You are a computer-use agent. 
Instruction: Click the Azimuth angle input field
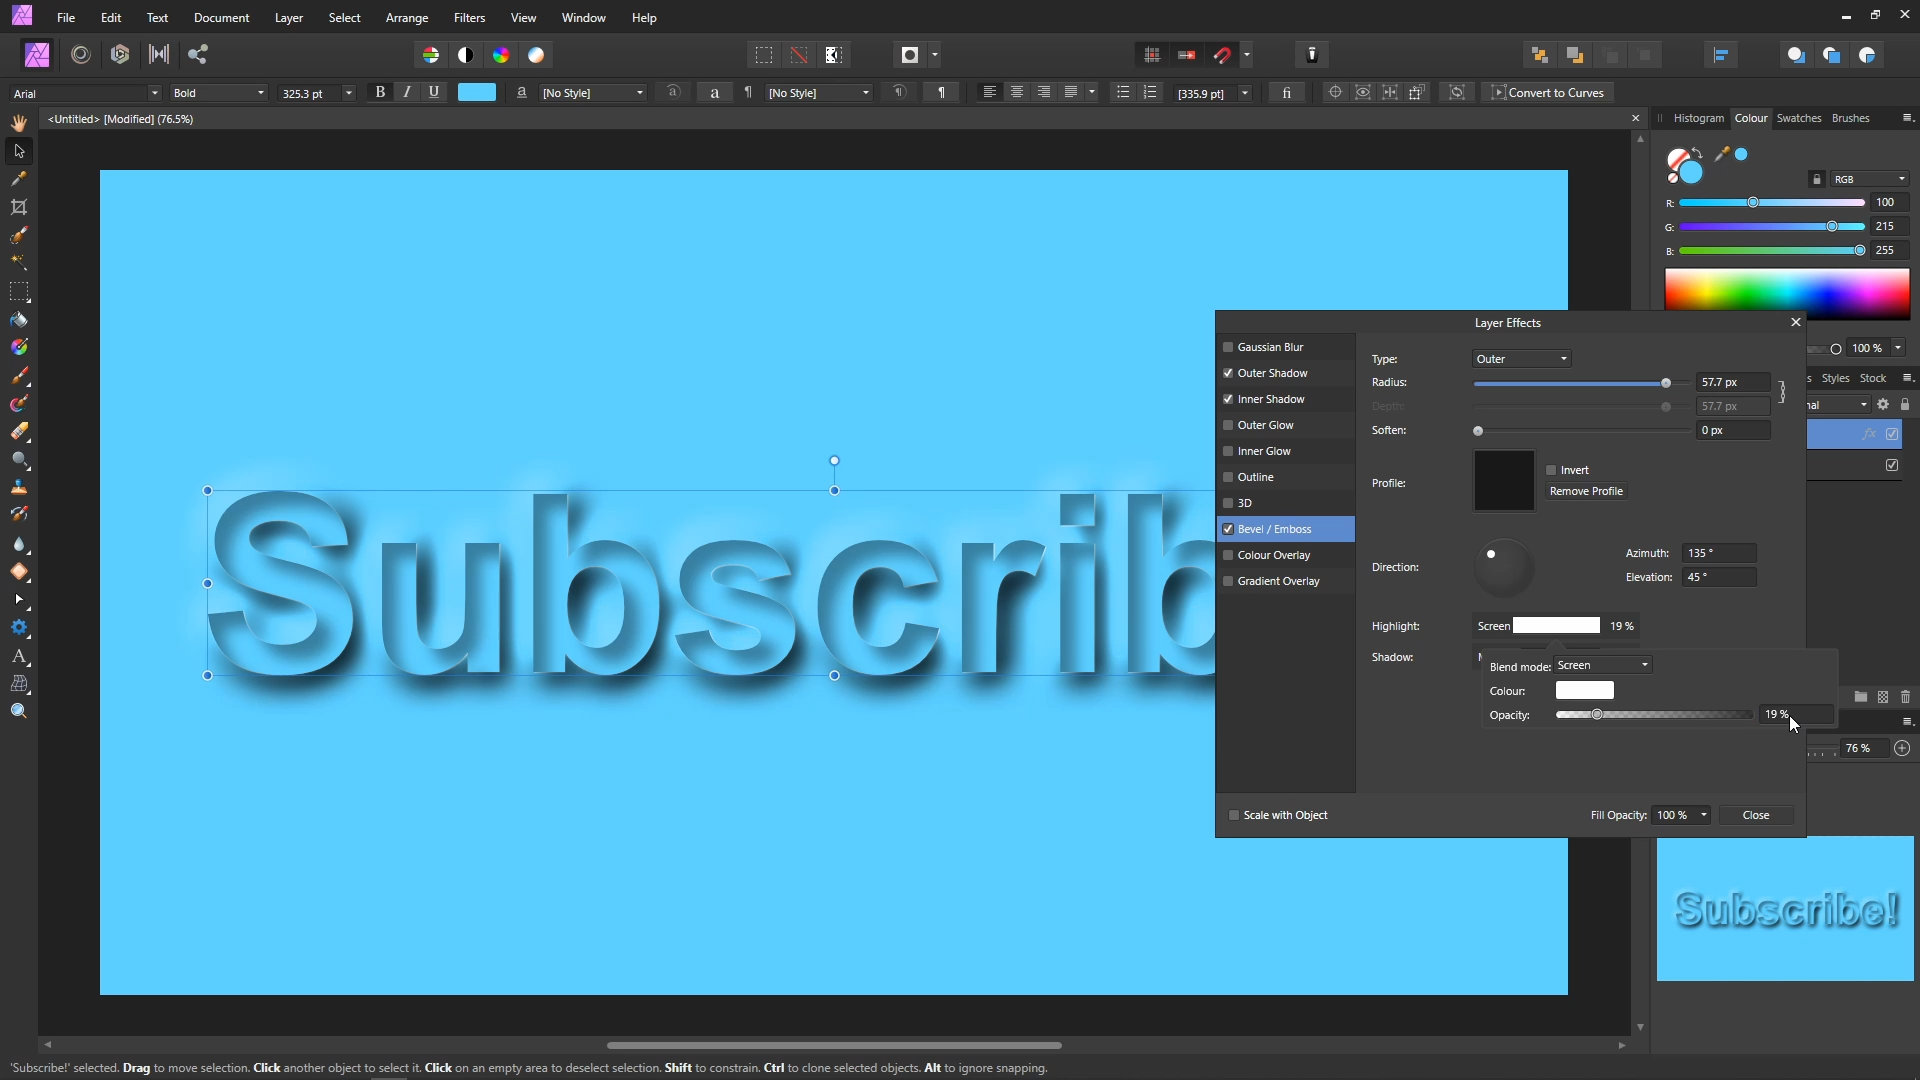(x=1718, y=553)
